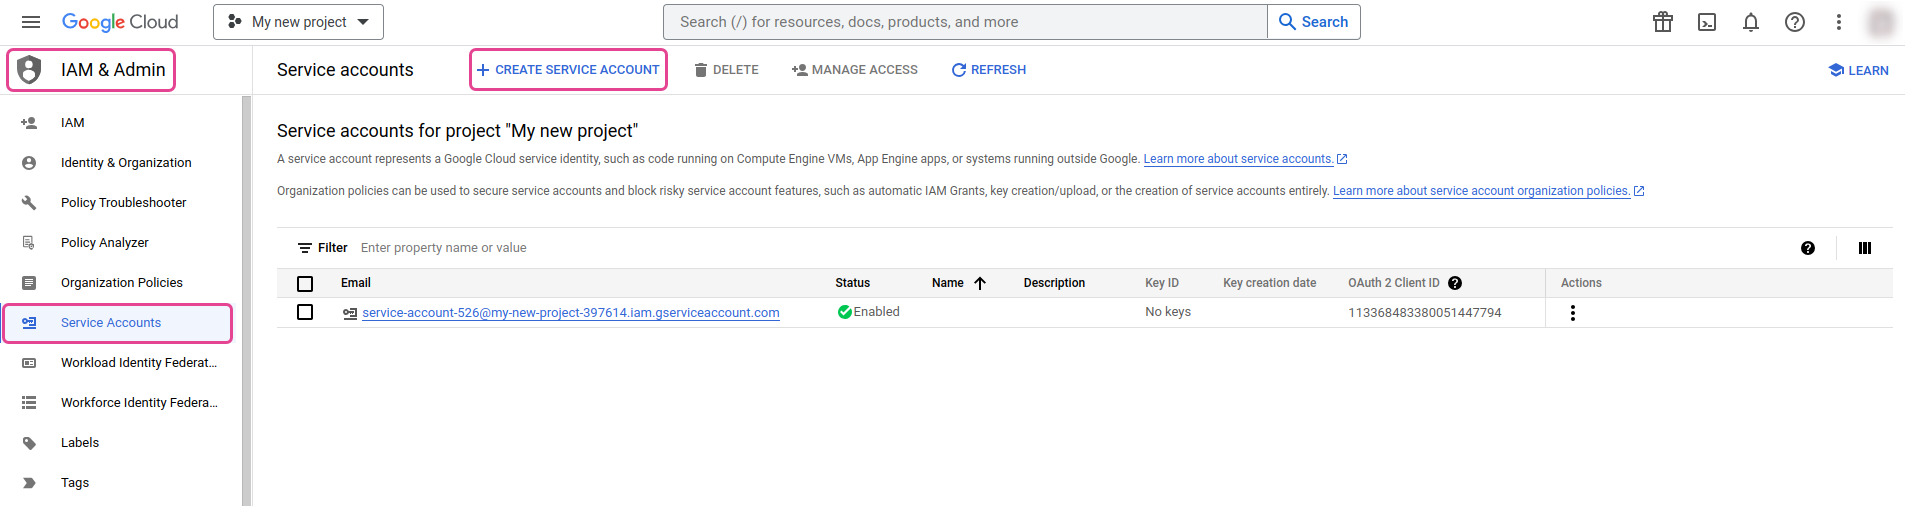1905x506 pixels.
Task: Click the filter help question icon
Action: point(1808,248)
